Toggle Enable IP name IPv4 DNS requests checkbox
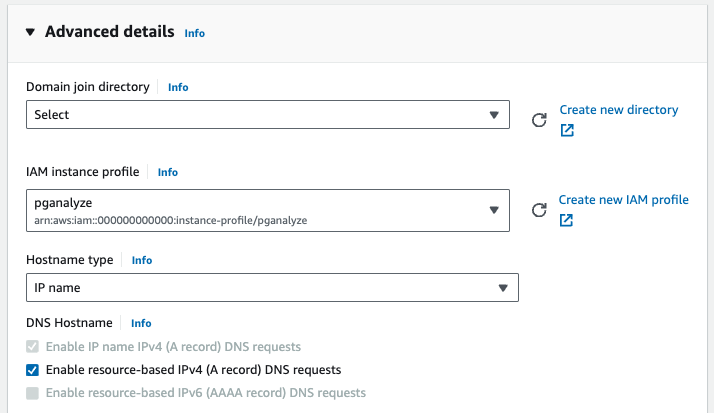714x413 pixels. (x=33, y=347)
